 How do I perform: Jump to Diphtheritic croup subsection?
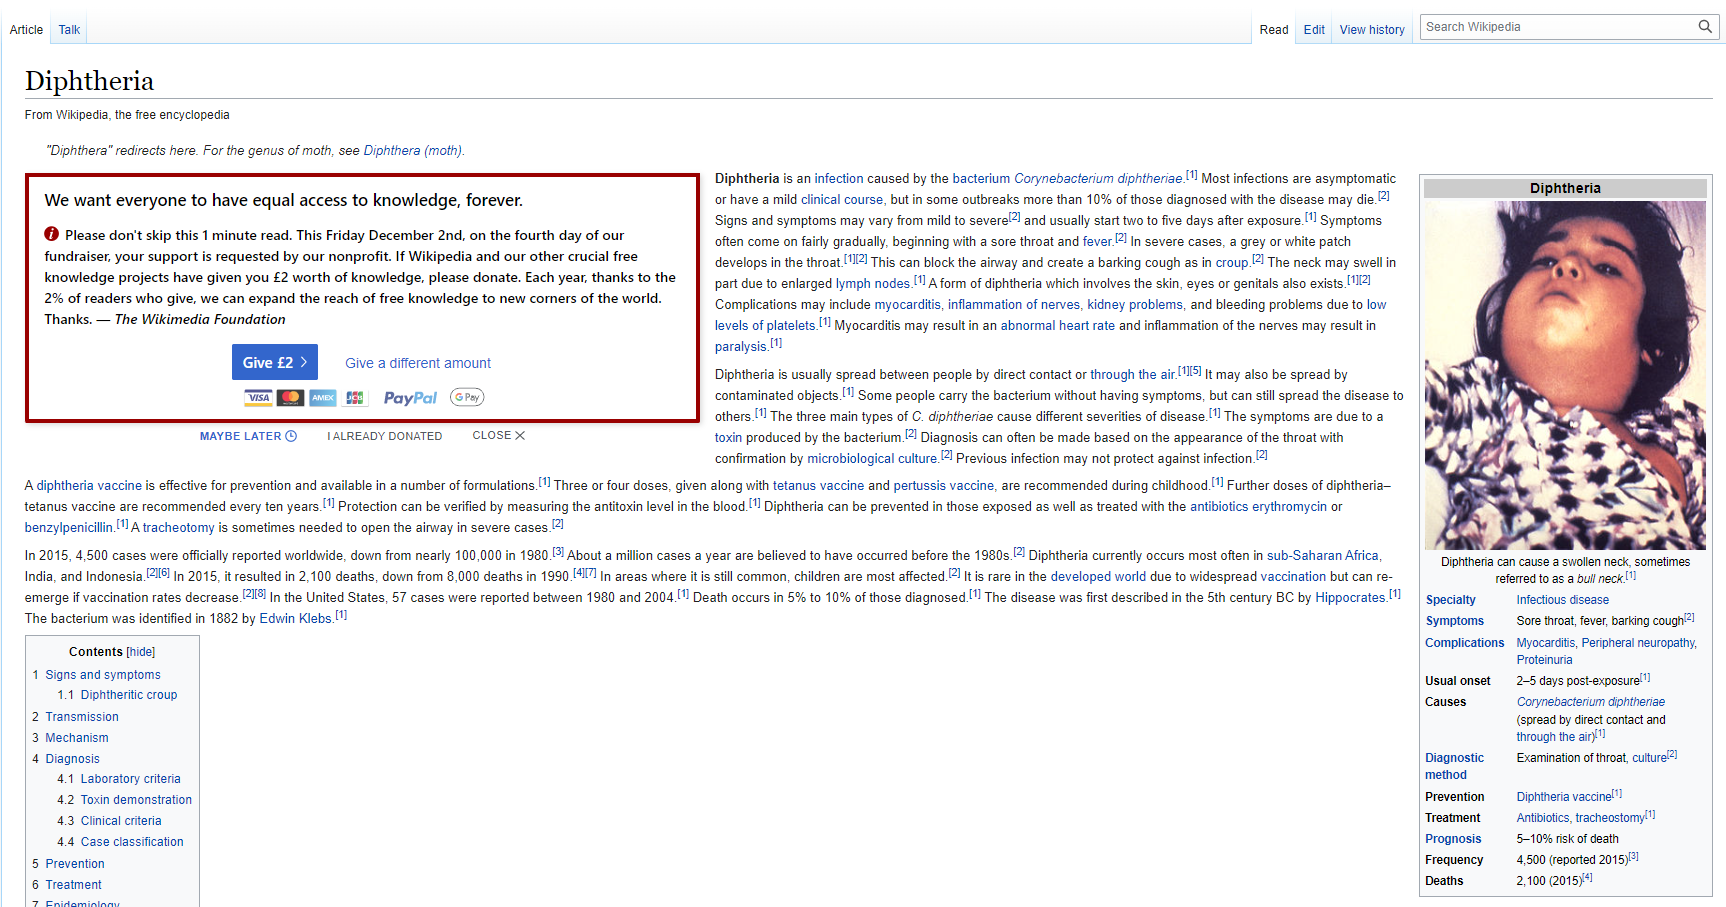point(129,695)
